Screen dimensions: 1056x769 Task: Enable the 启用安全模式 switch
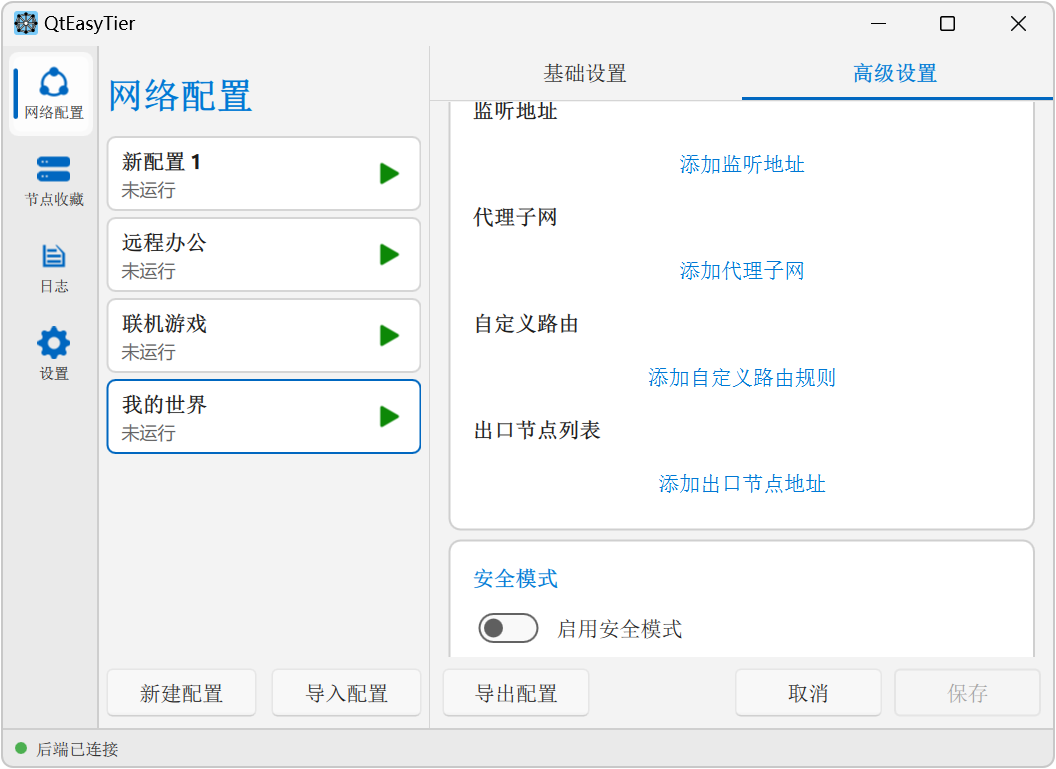tap(508, 628)
